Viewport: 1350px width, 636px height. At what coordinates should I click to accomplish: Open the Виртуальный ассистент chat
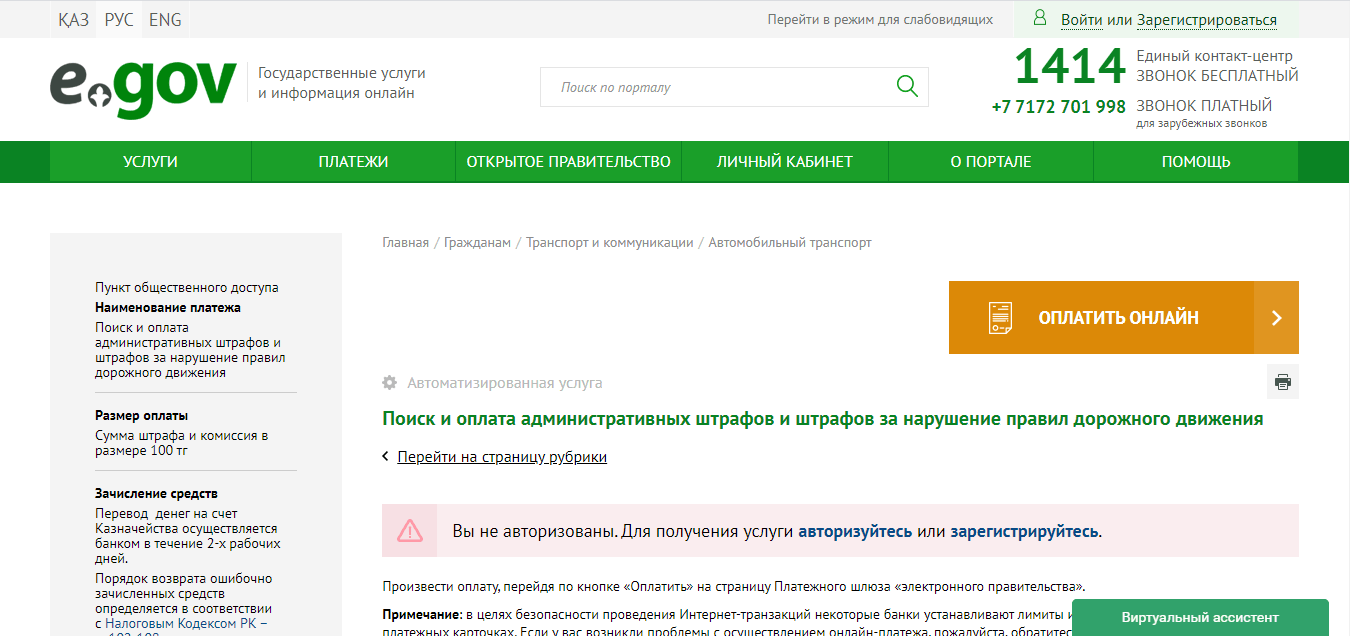coord(1199,617)
